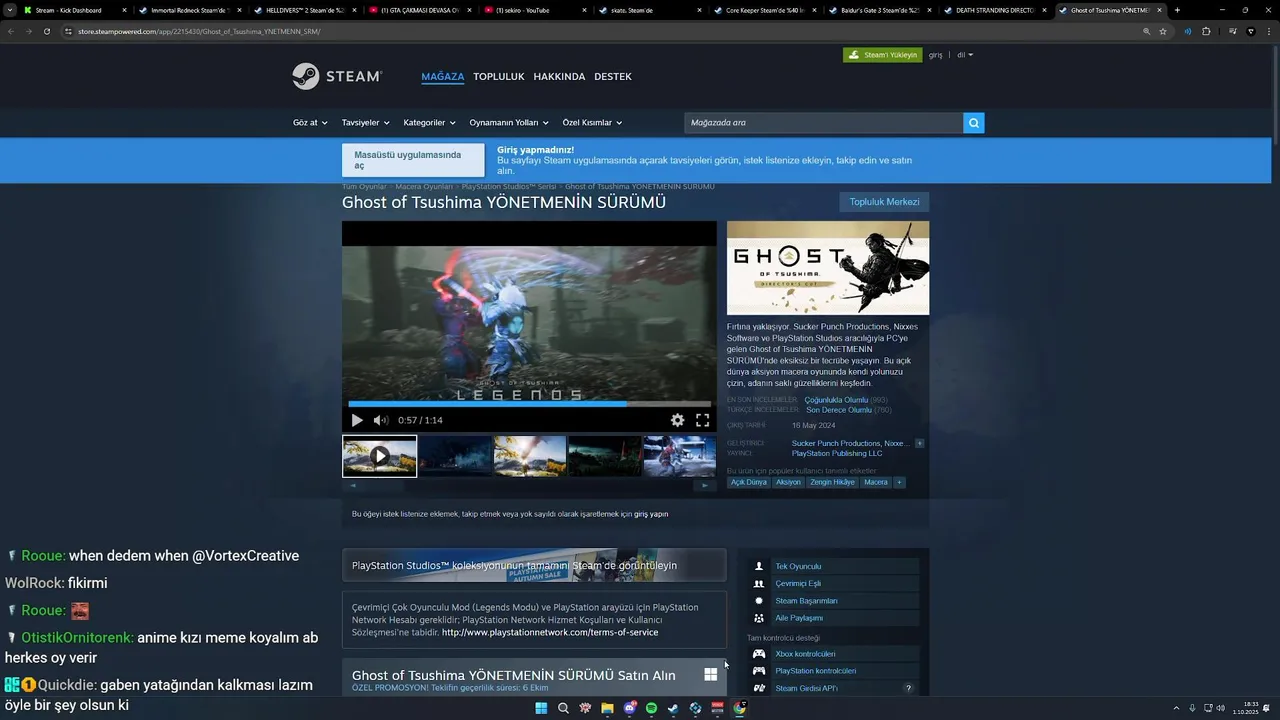Select the fifth screenshot thumbnail

tap(680, 456)
